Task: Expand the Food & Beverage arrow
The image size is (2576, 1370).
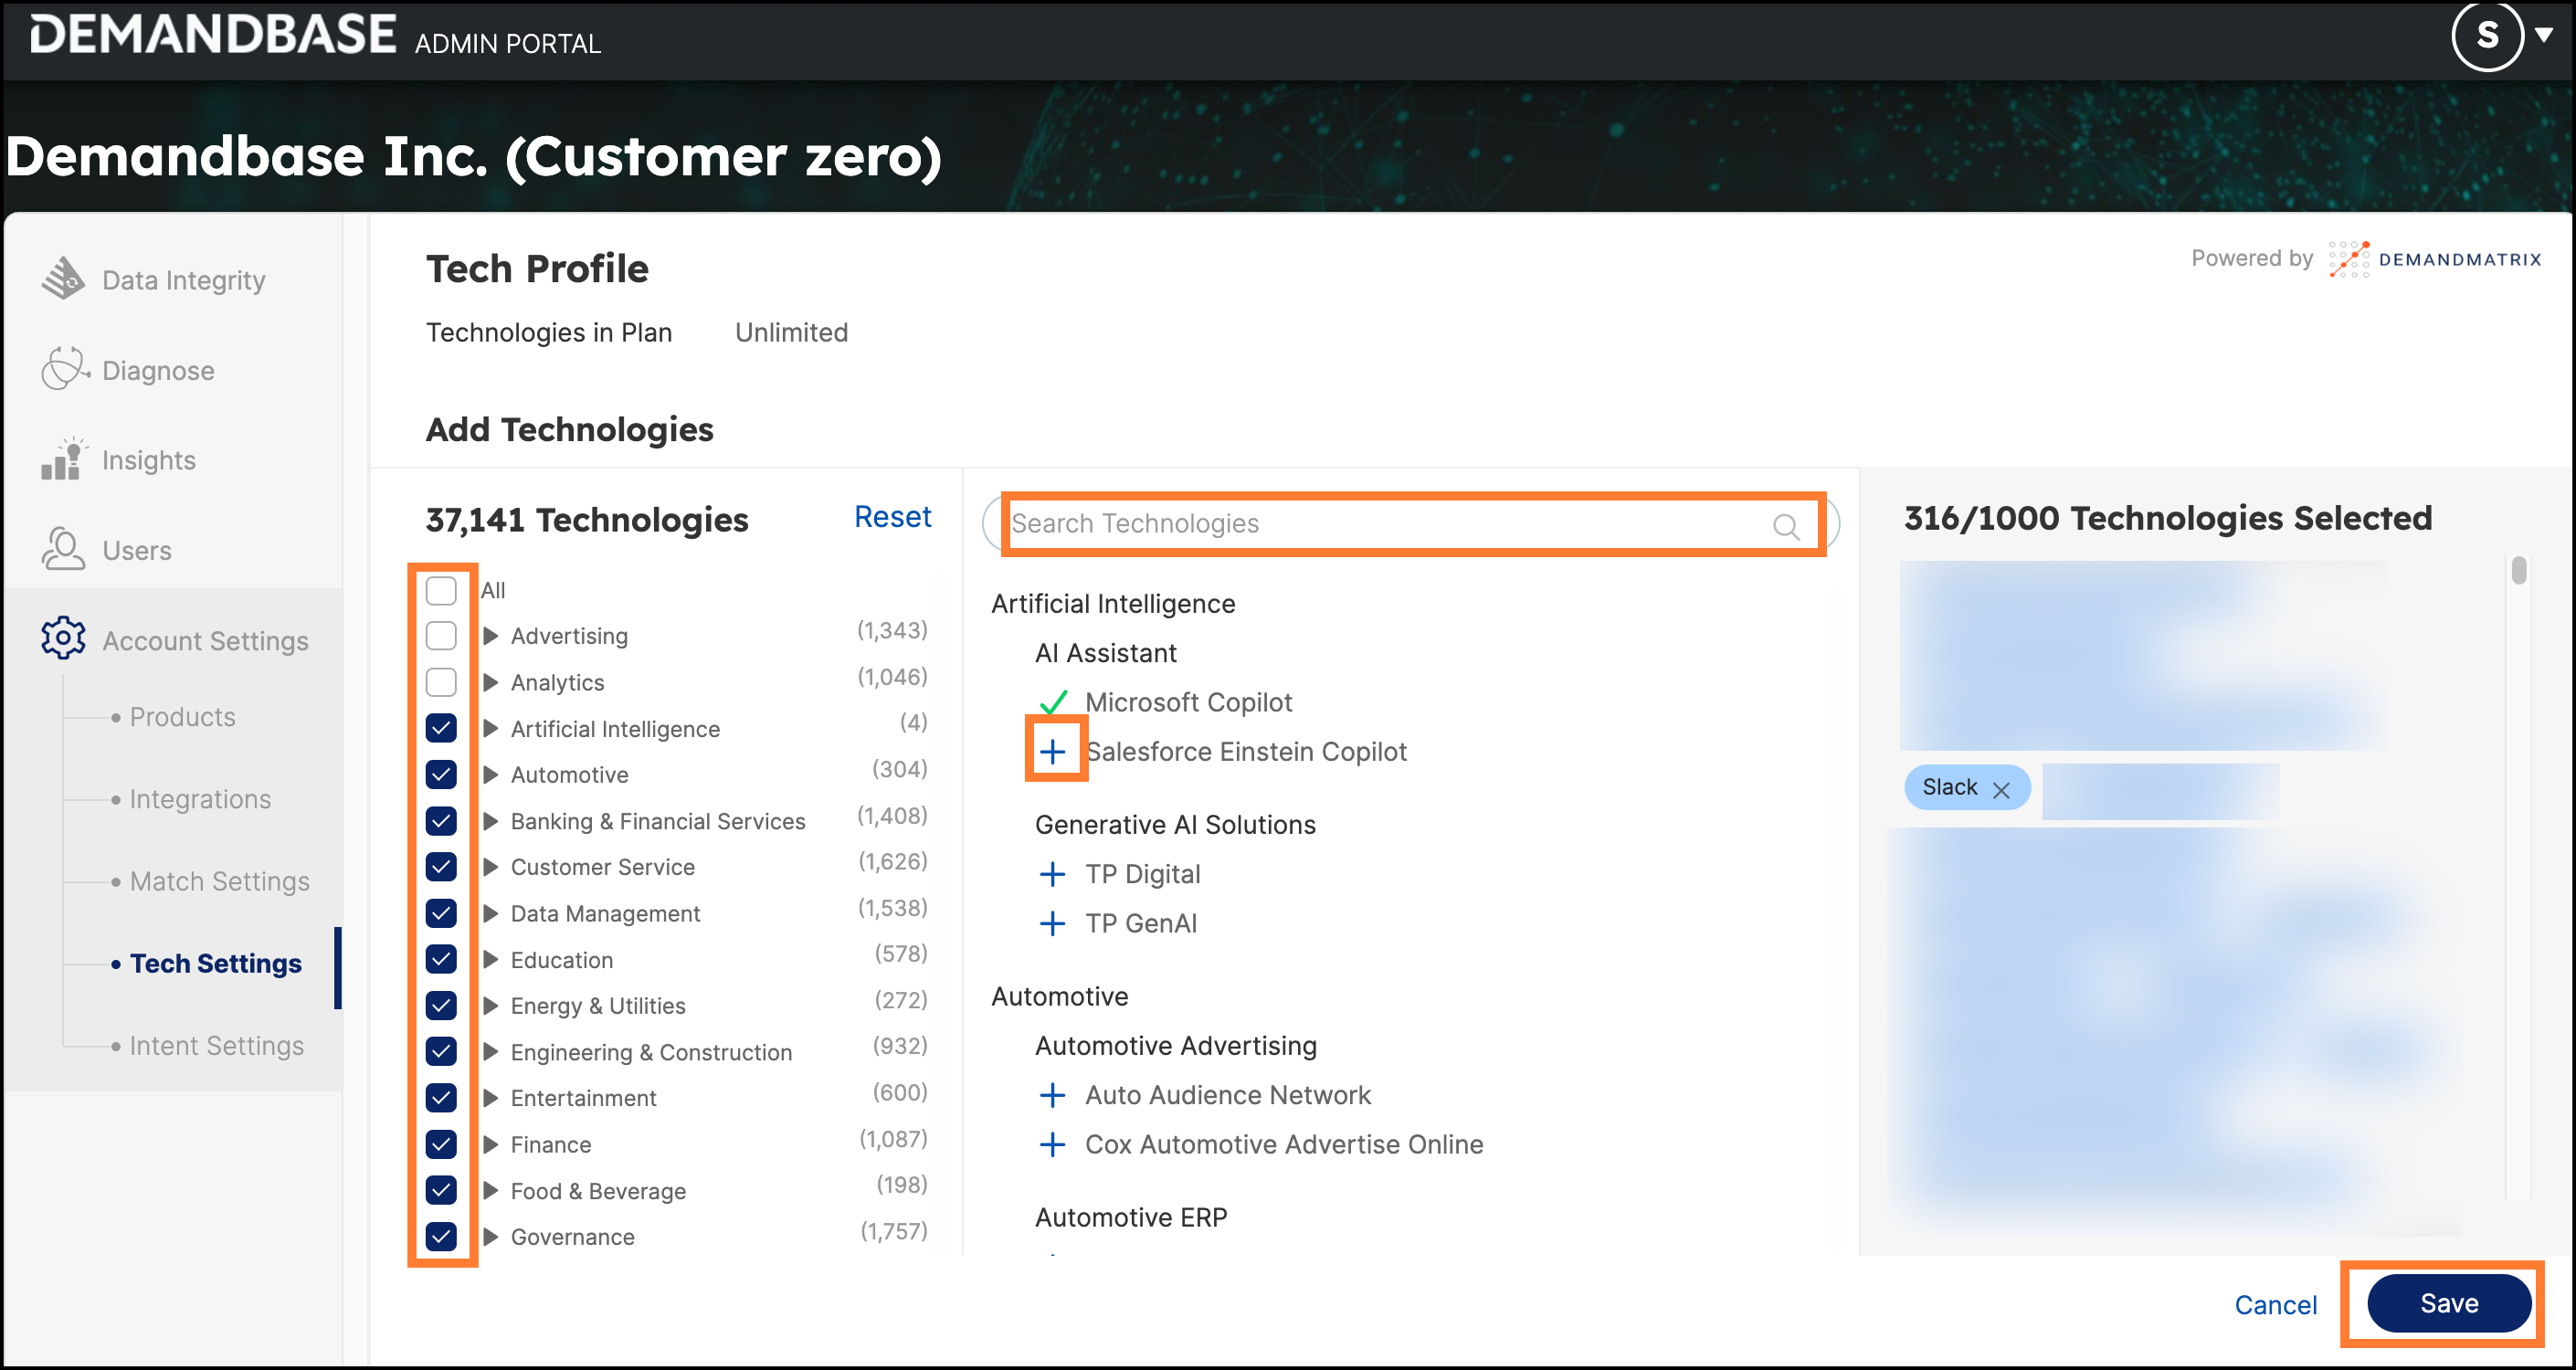Action: click(491, 1191)
